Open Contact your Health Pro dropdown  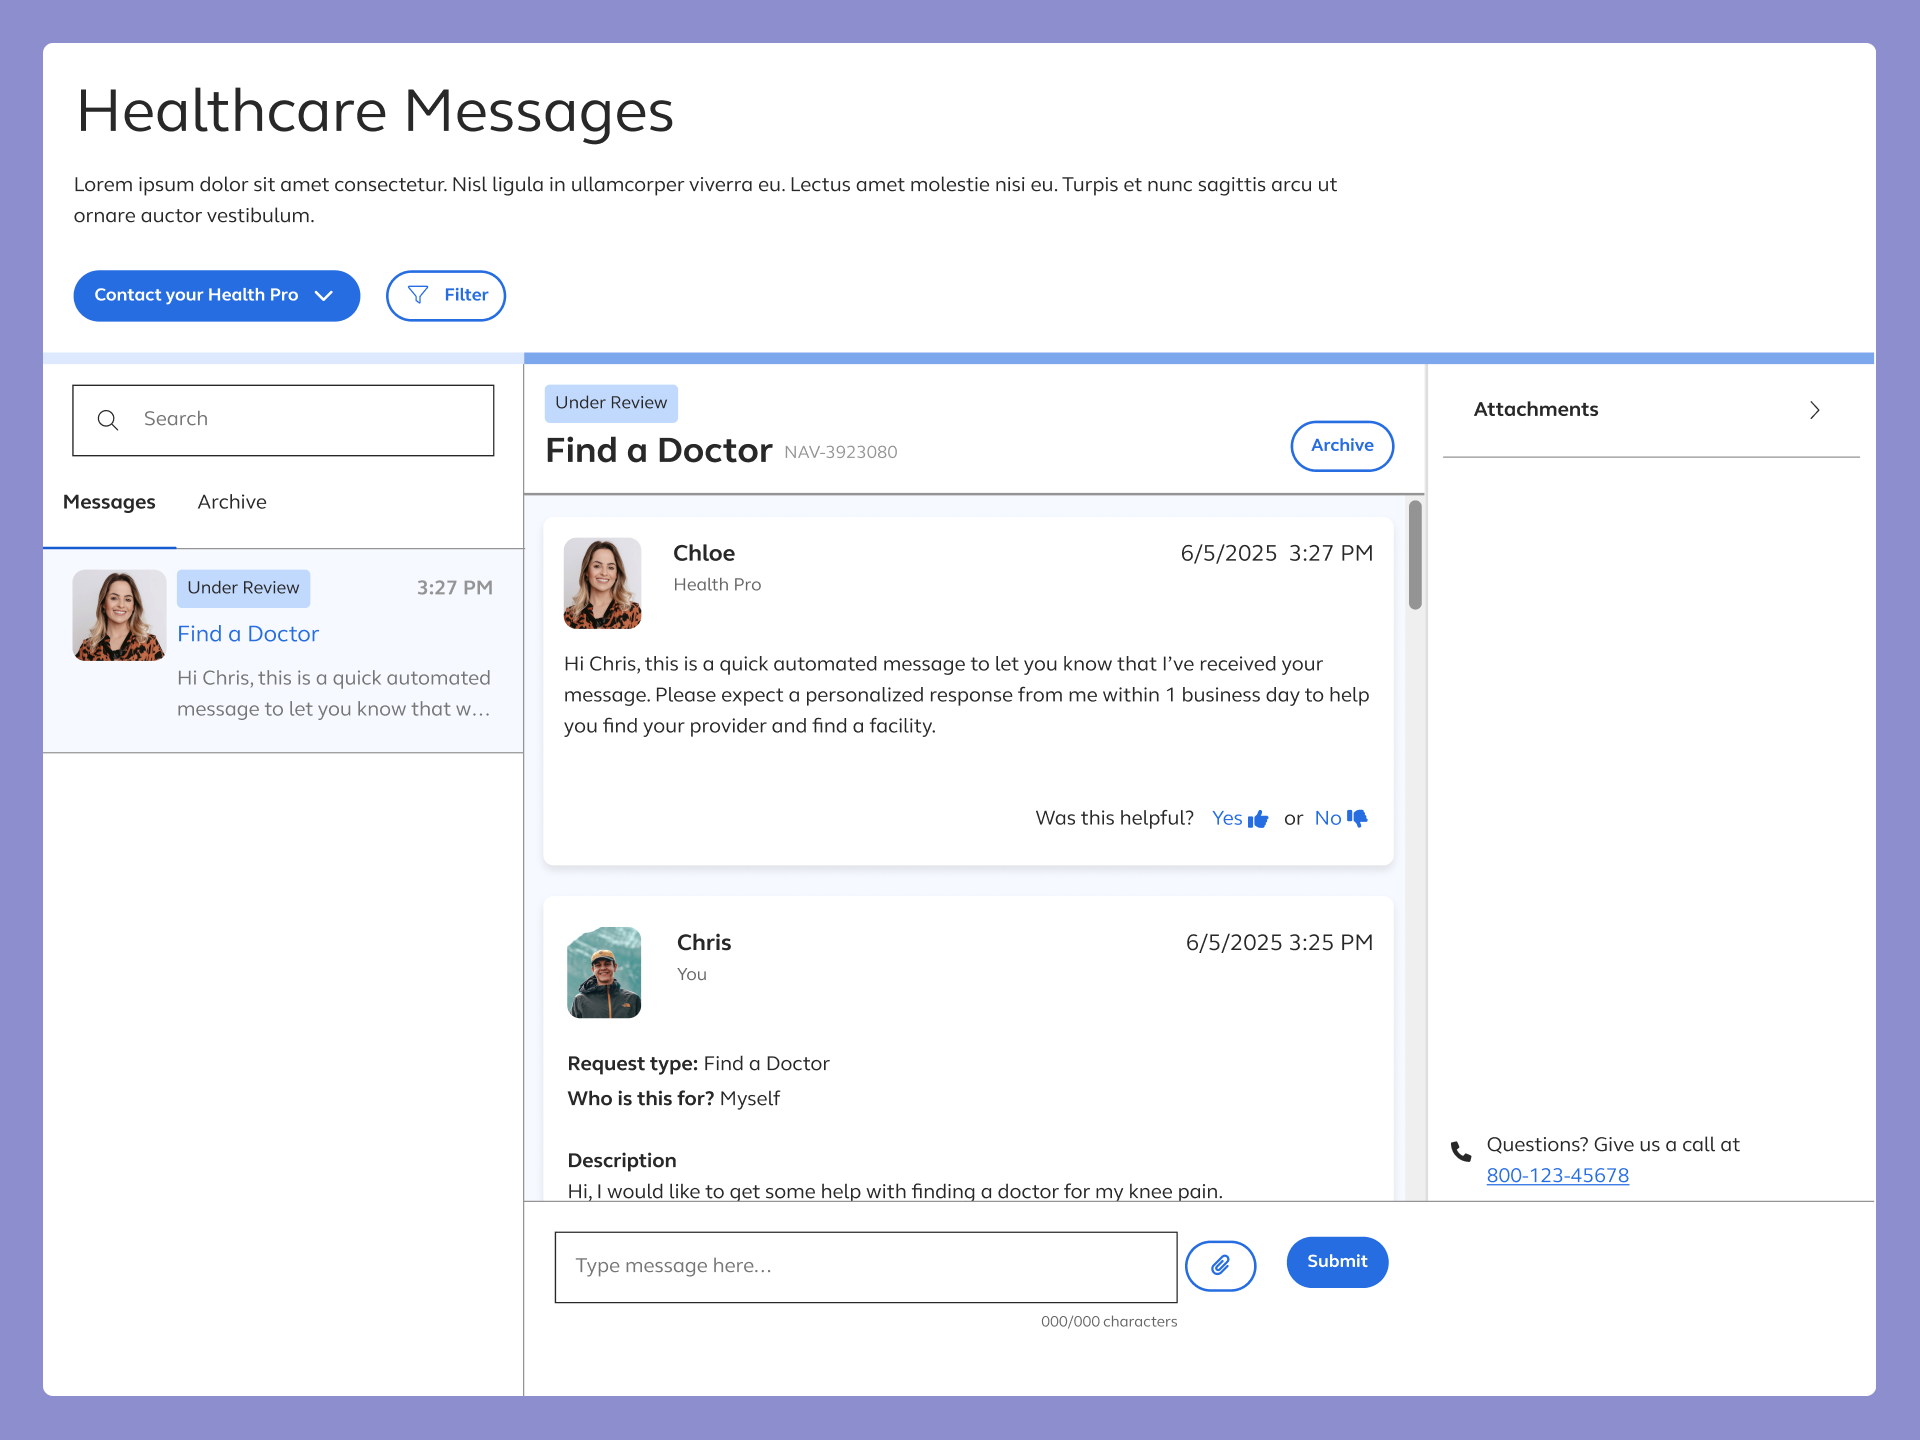click(216, 295)
